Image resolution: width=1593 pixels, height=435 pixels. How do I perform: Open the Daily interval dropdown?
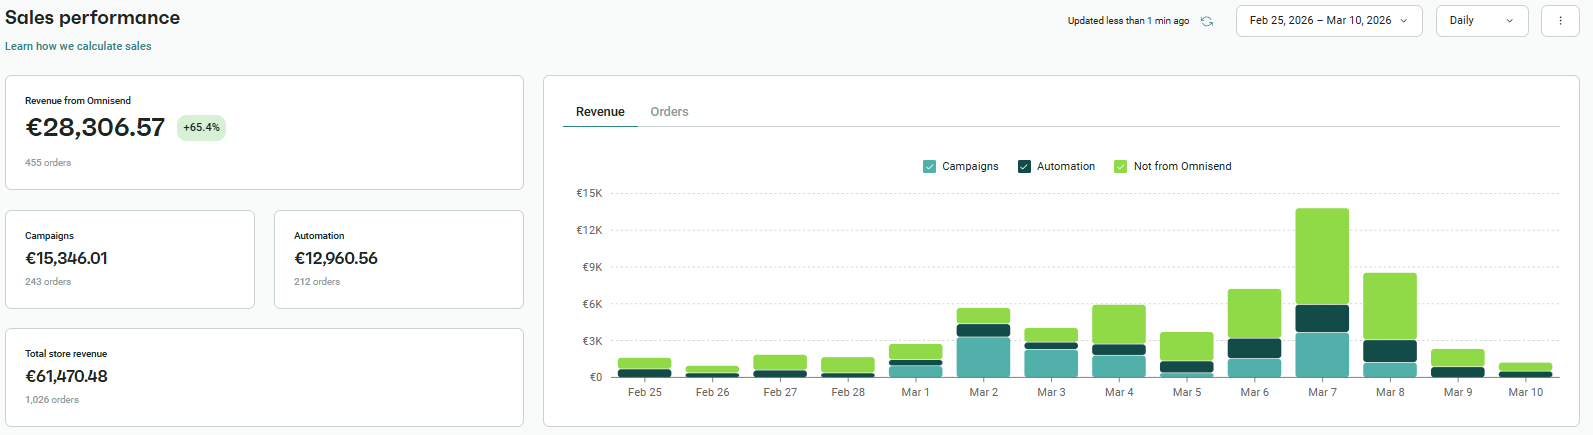1482,21
